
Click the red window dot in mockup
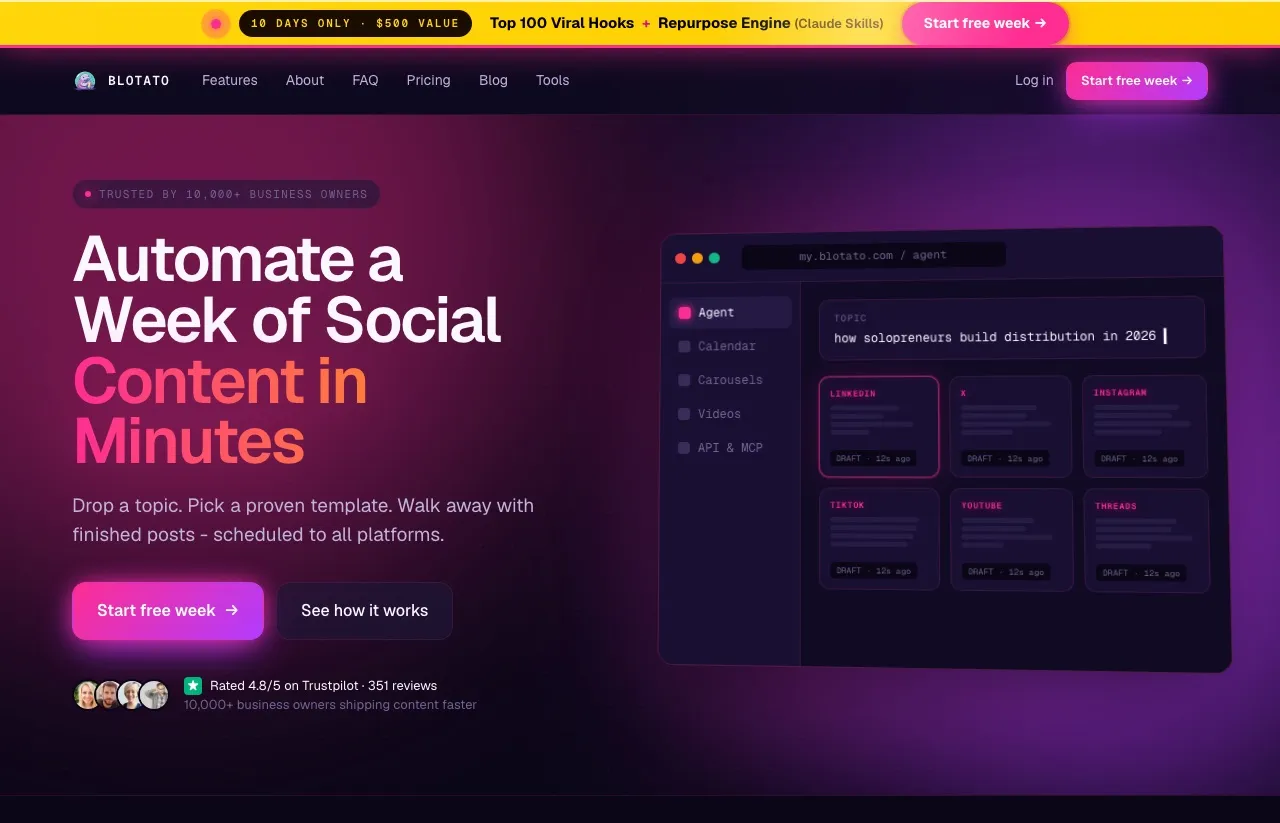681,258
